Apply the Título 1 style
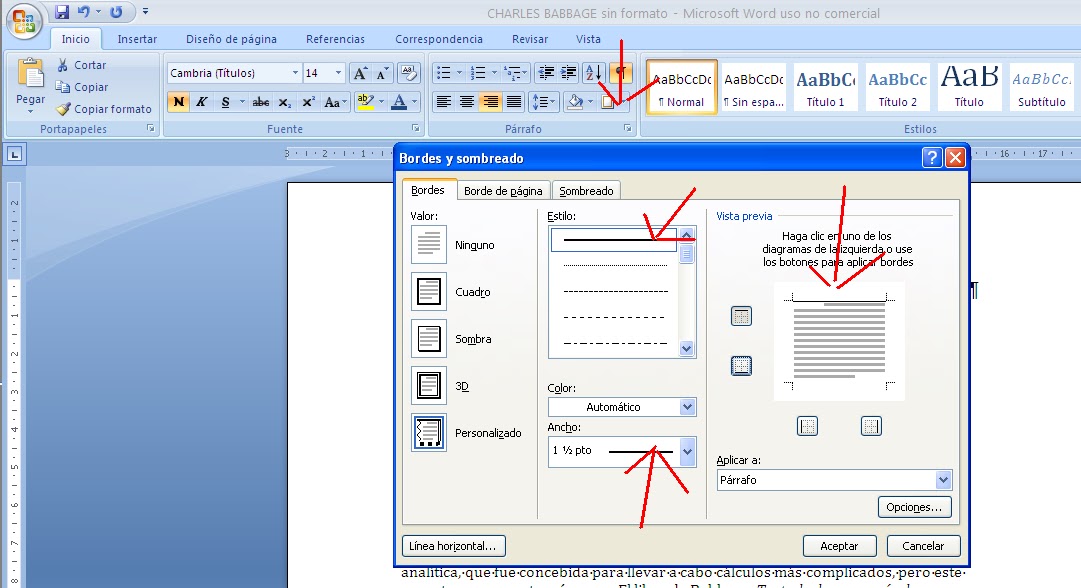Viewport: 1081px width, 588px height. (825, 88)
